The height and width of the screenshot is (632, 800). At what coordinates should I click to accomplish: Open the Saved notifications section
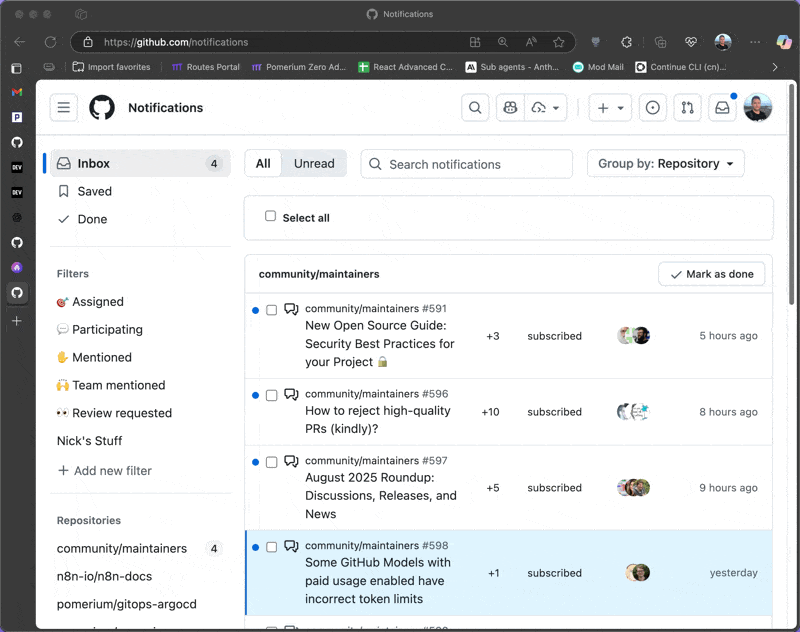94,191
